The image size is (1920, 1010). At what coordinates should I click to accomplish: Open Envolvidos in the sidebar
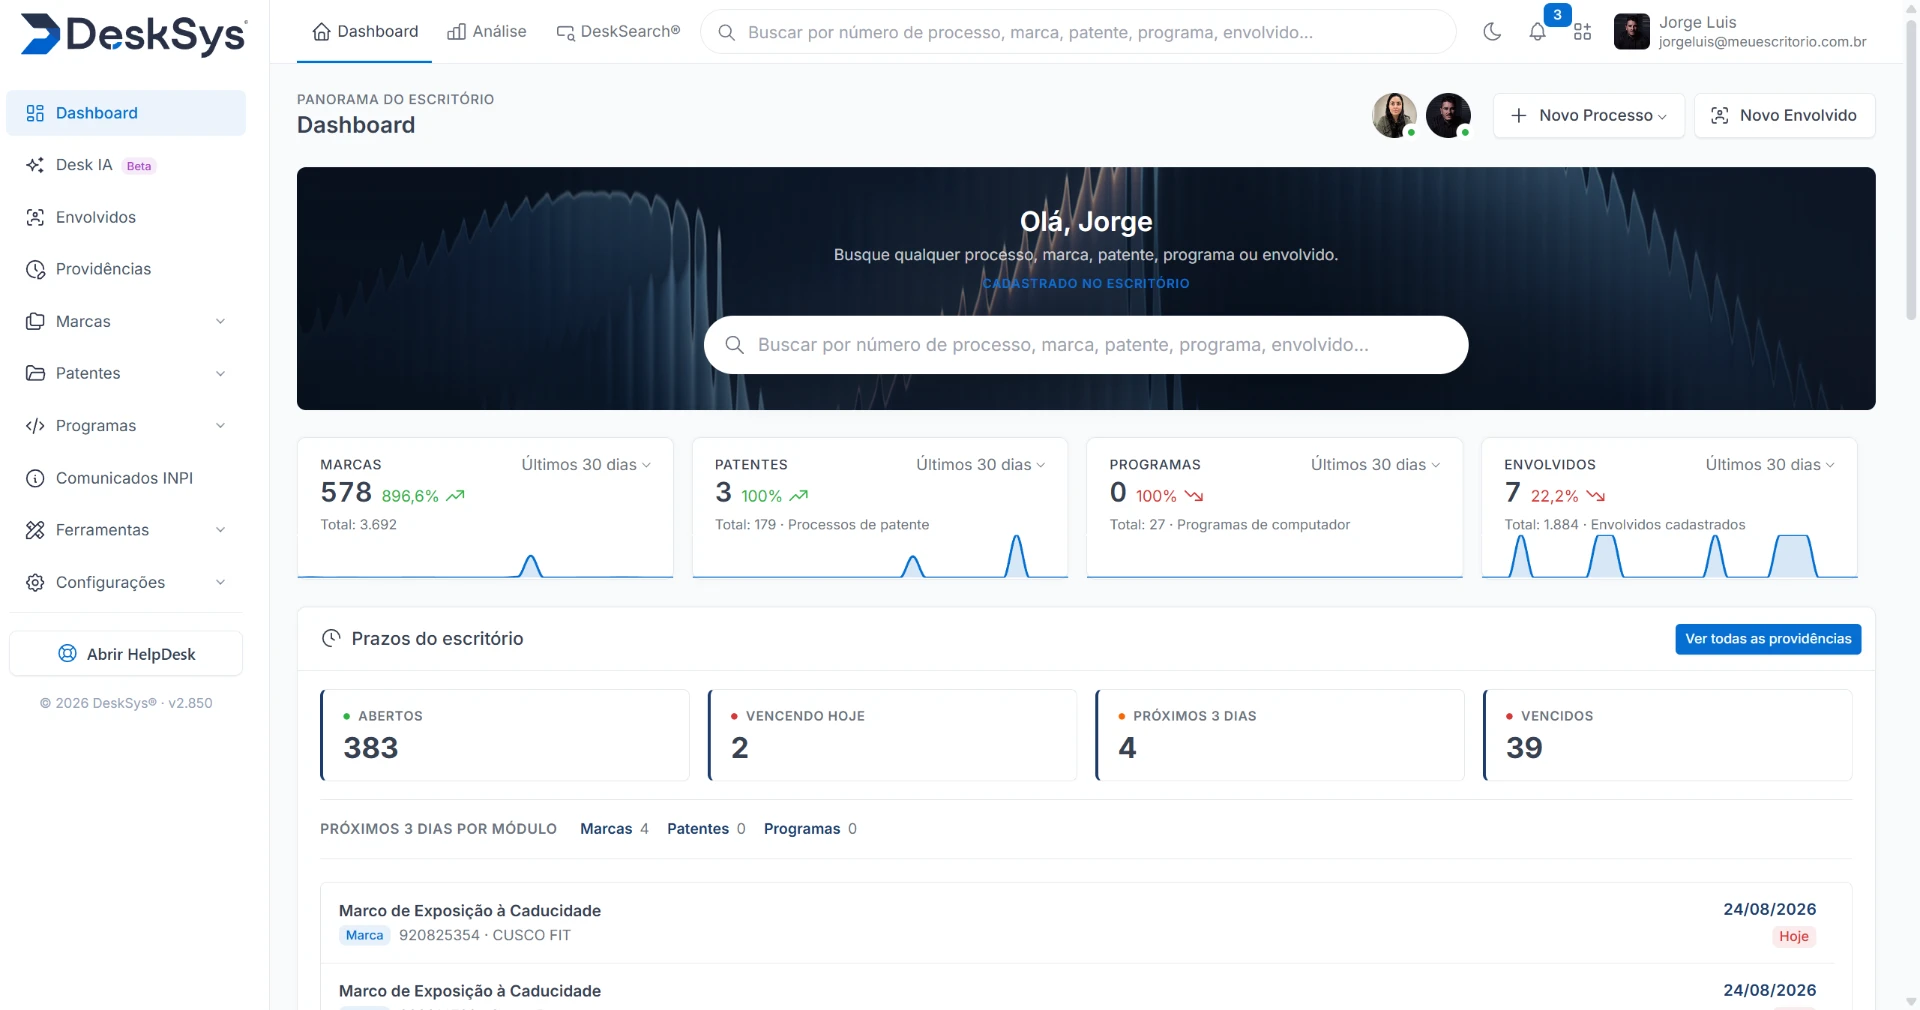coord(126,217)
